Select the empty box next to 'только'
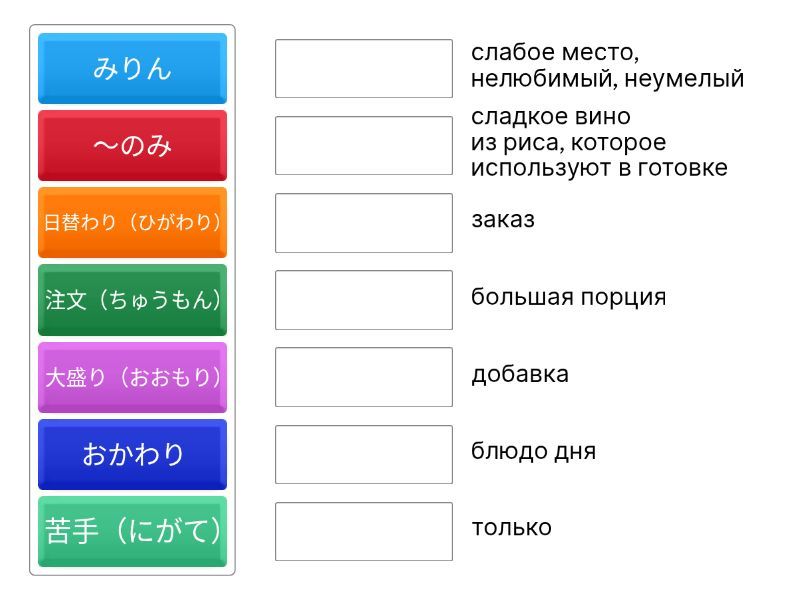Image resolution: width=800 pixels, height=600 pixels. tap(364, 531)
